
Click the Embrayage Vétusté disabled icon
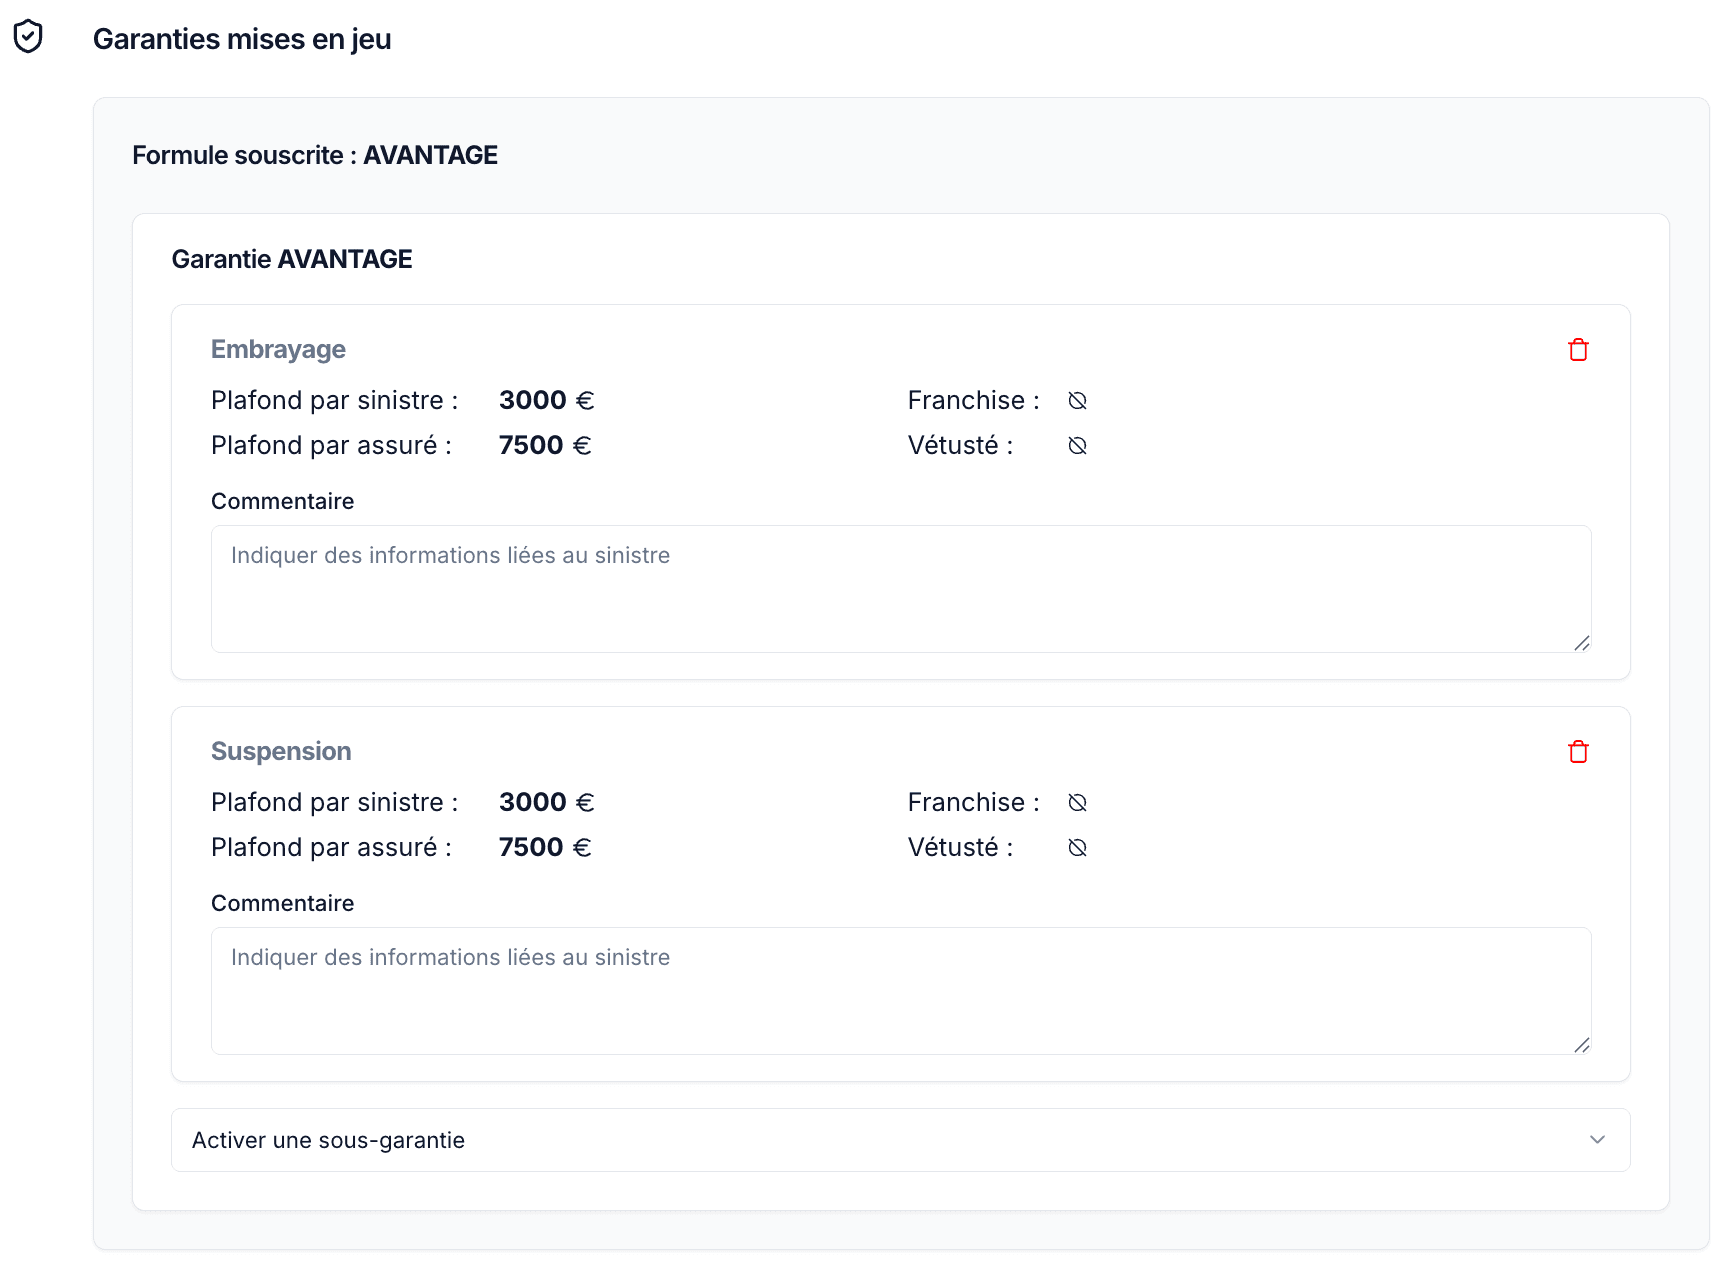(x=1077, y=446)
